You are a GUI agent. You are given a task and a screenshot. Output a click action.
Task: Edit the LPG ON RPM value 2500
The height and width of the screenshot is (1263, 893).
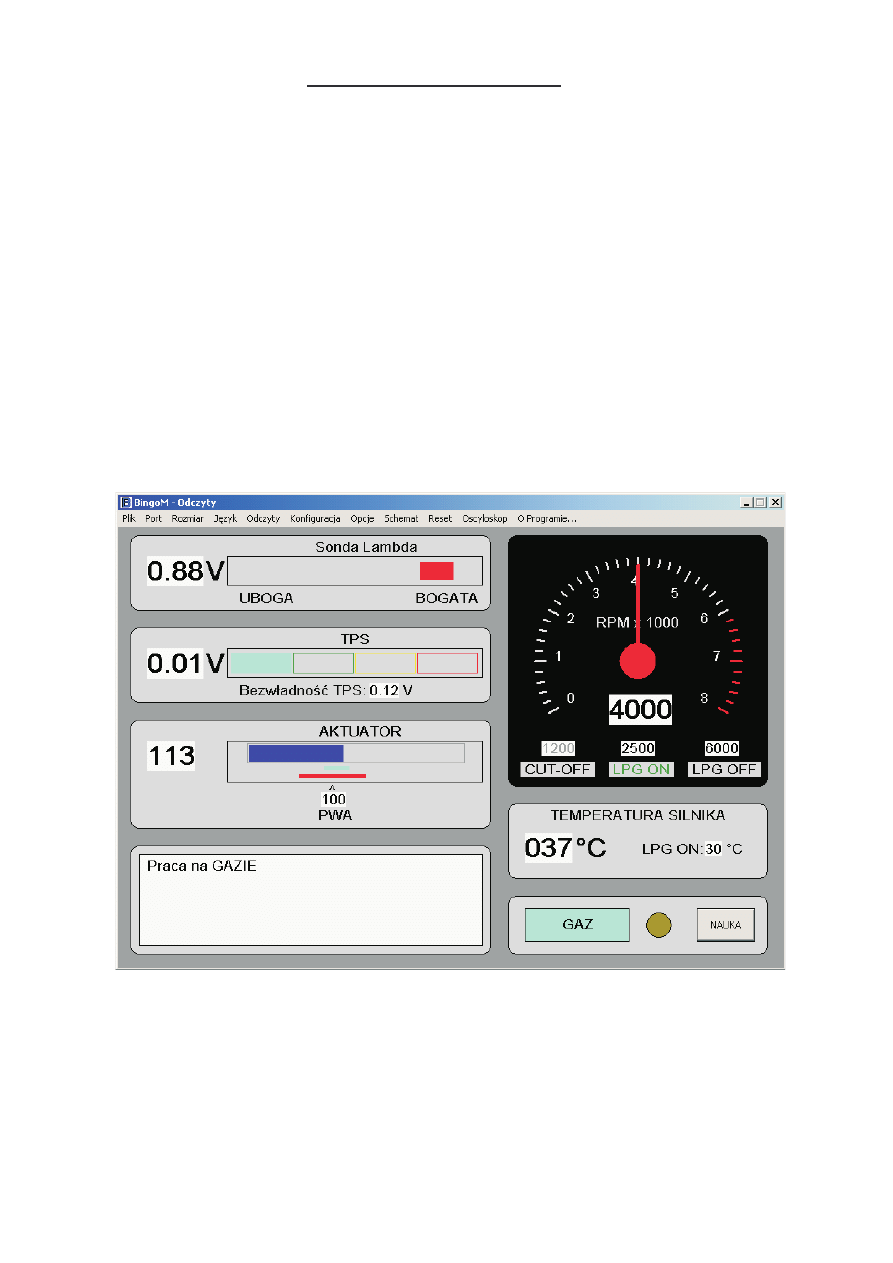pos(640,748)
